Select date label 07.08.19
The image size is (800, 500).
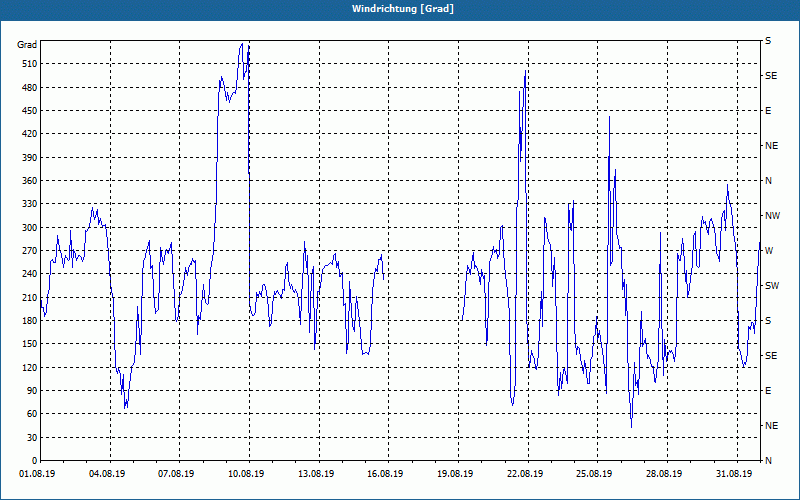176,474
